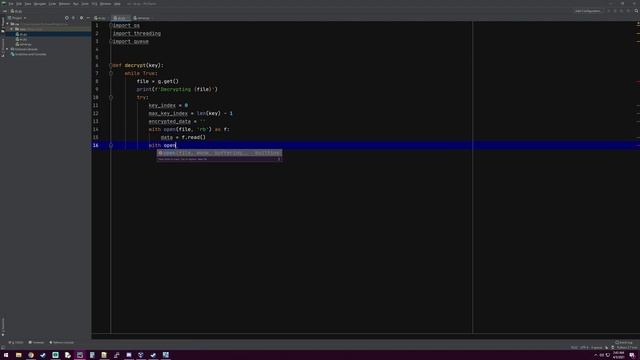
Task: Open the Event Log
Action: click(x=624, y=342)
